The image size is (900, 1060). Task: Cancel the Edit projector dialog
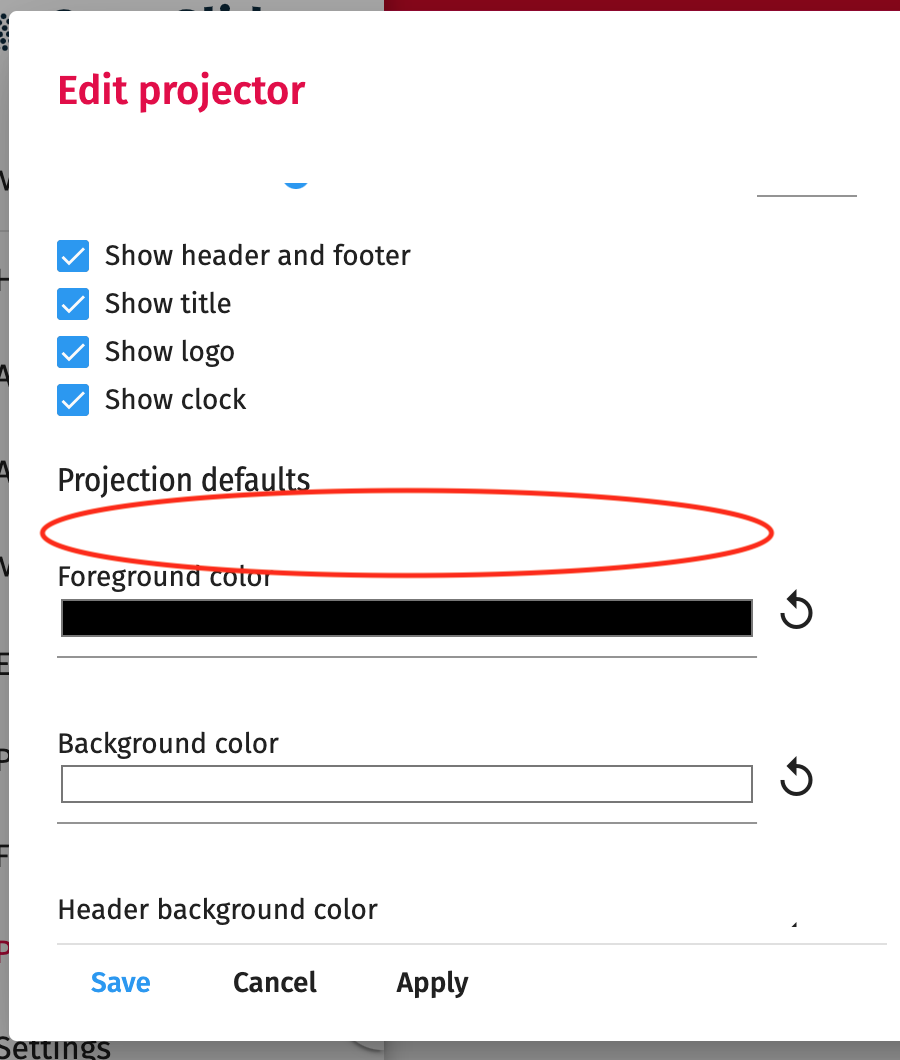[274, 983]
